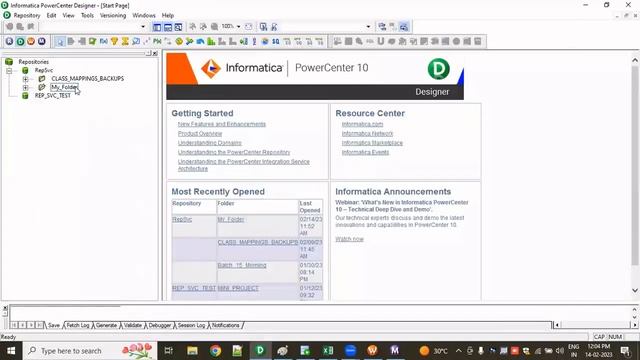
Task: Open the Repository menu
Action: [x=27, y=16]
